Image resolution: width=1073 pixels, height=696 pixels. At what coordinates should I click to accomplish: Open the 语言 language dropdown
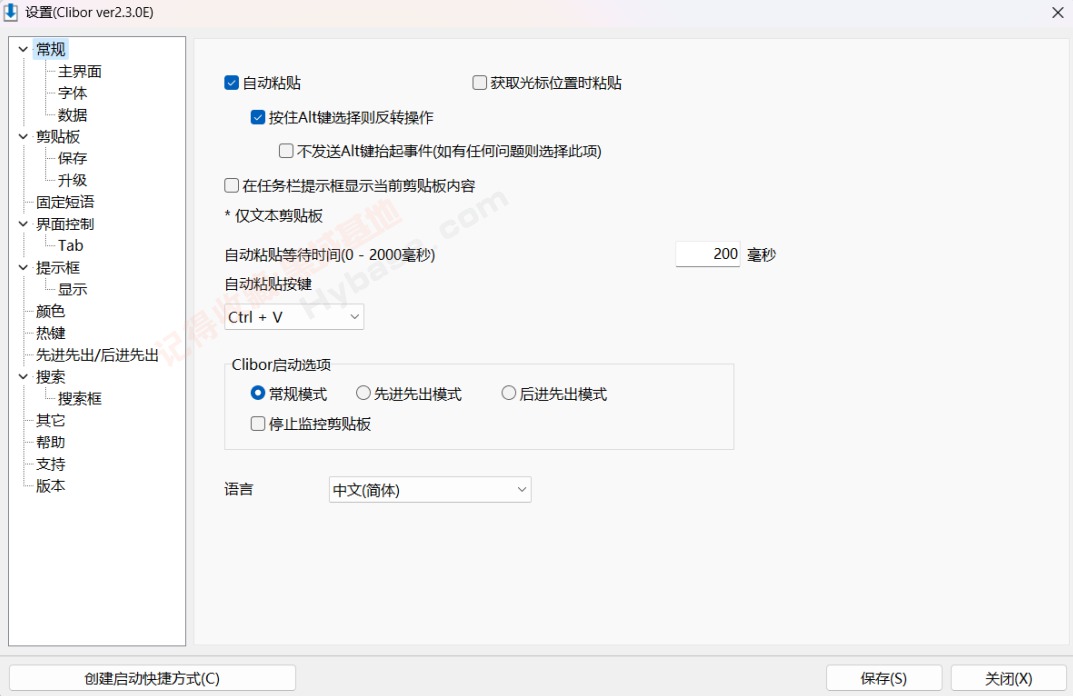pyautogui.click(x=430, y=490)
